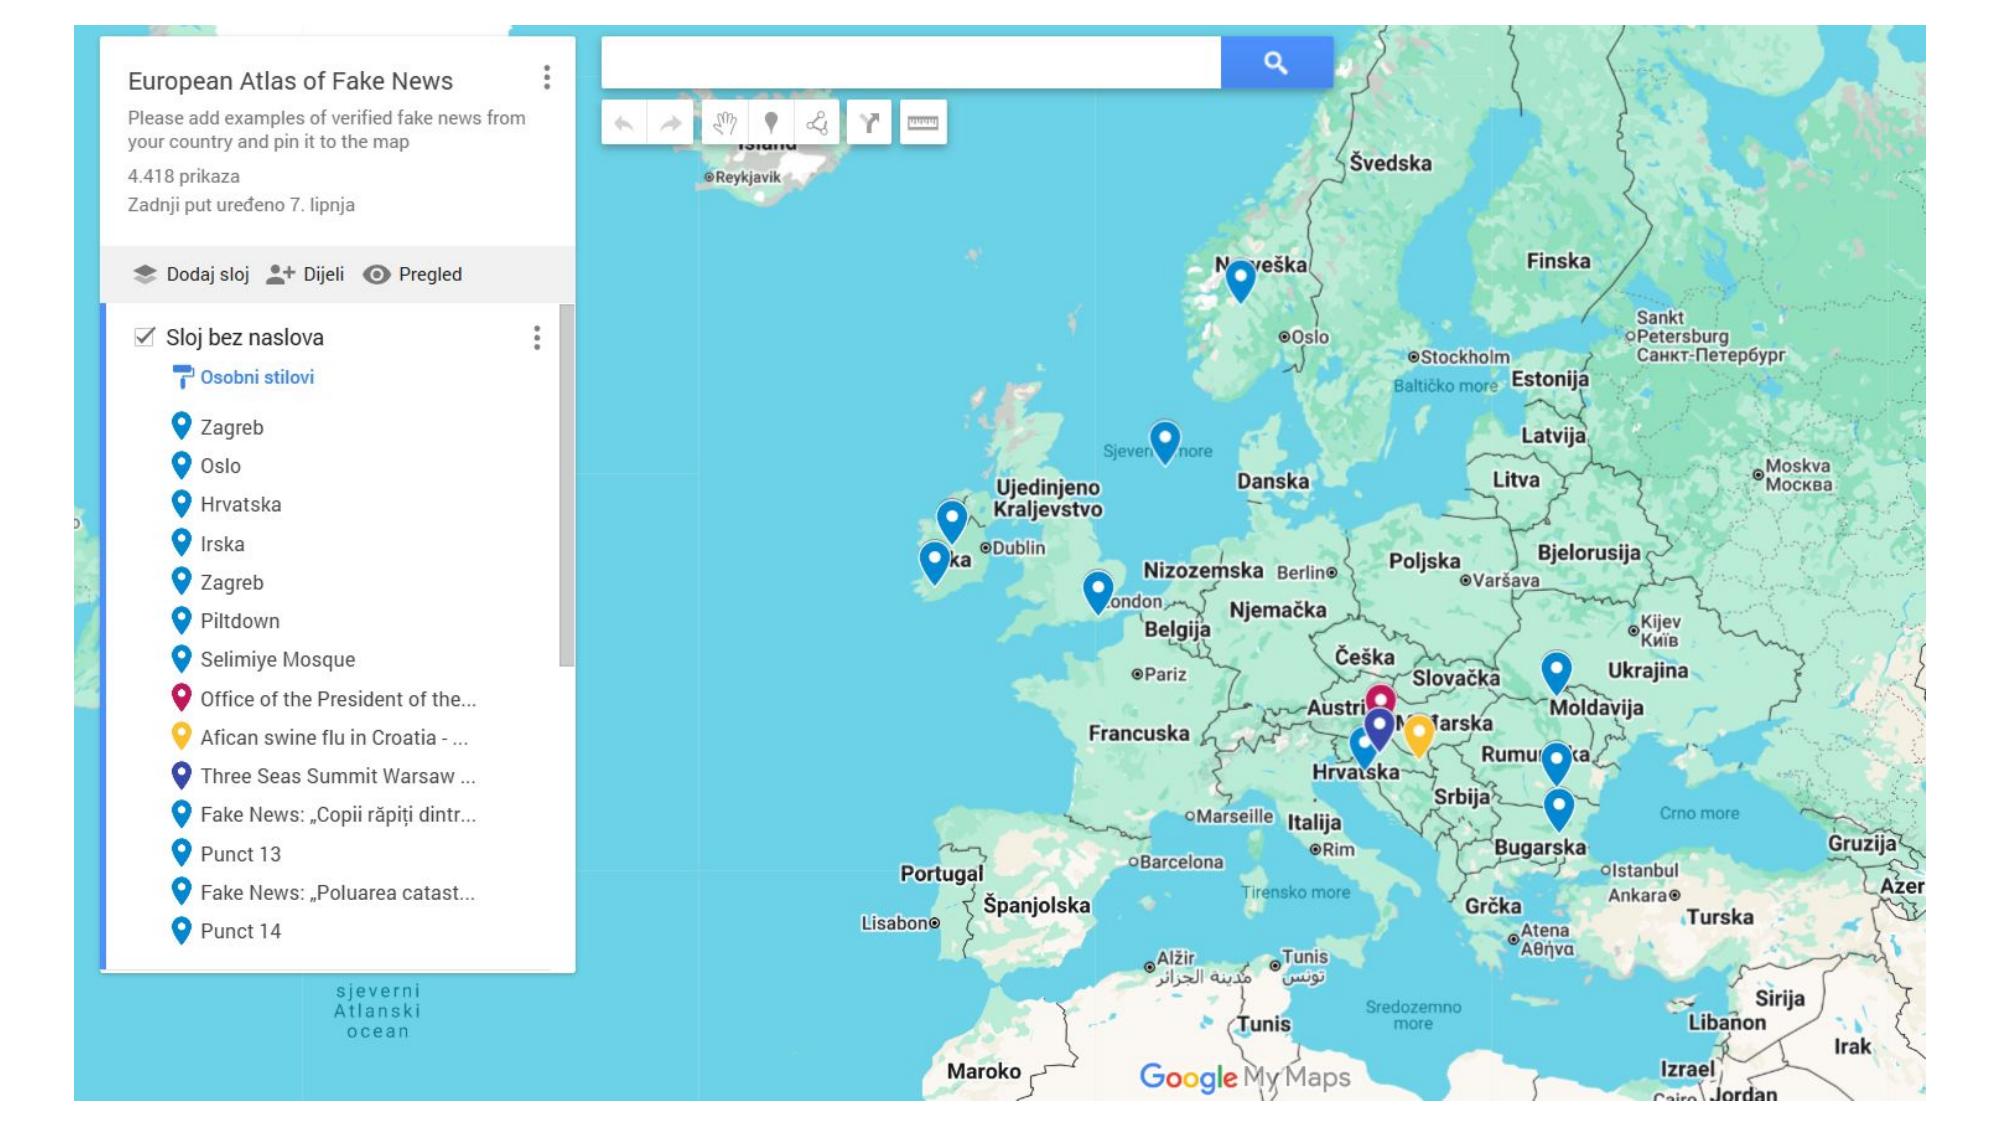Click Dijeli to share the map
This screenshot has width=2000, height=1125.
point(305,274)
